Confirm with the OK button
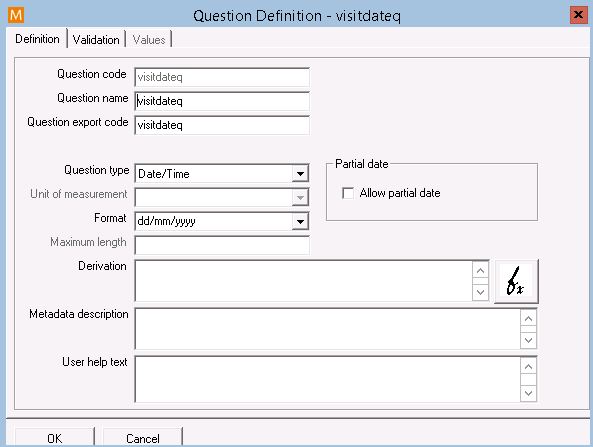Screen dimensions: 593x447 (54, 438)
